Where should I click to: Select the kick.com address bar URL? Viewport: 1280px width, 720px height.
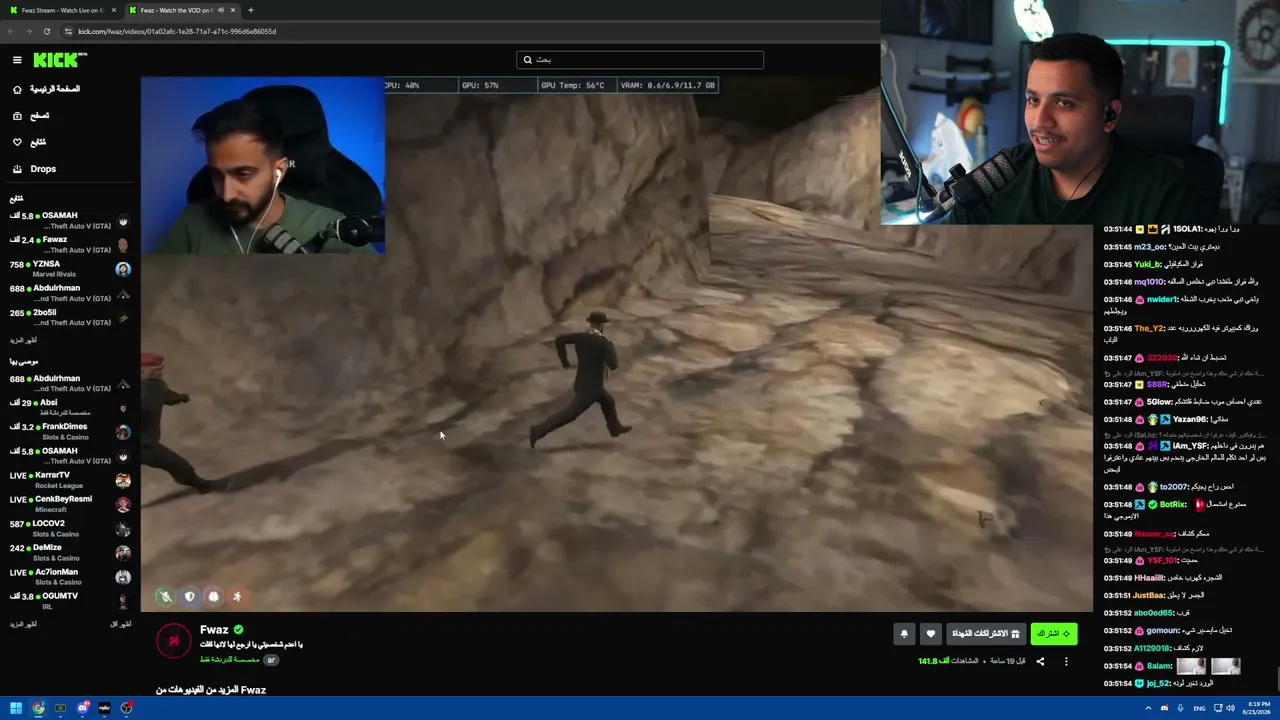coord(177,31)
